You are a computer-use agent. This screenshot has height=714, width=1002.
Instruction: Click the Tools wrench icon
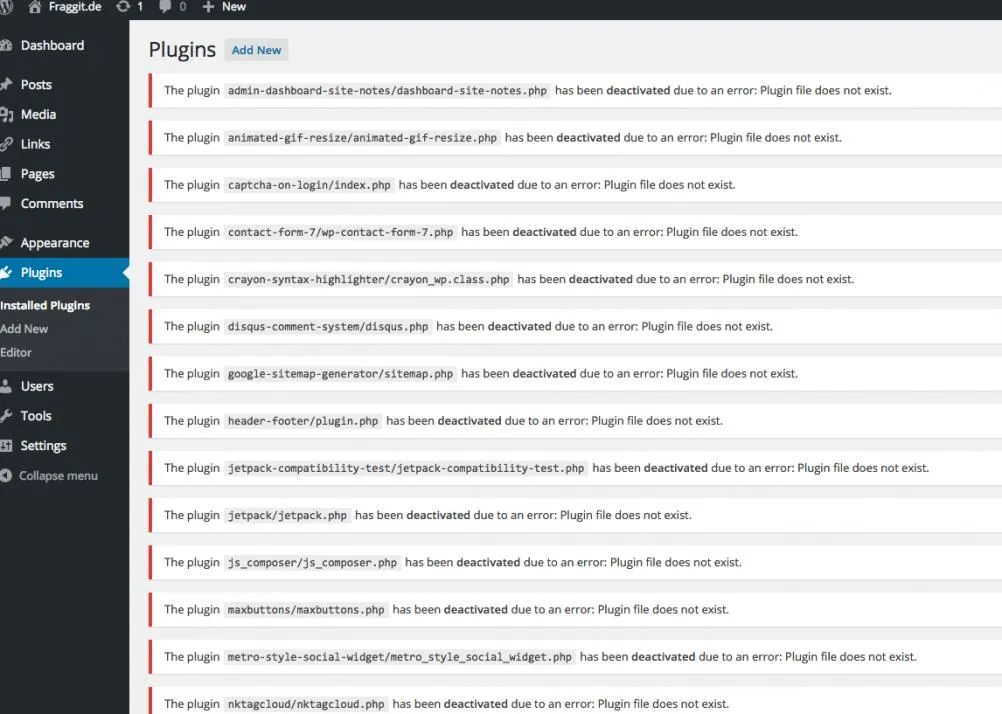[6, 415]
